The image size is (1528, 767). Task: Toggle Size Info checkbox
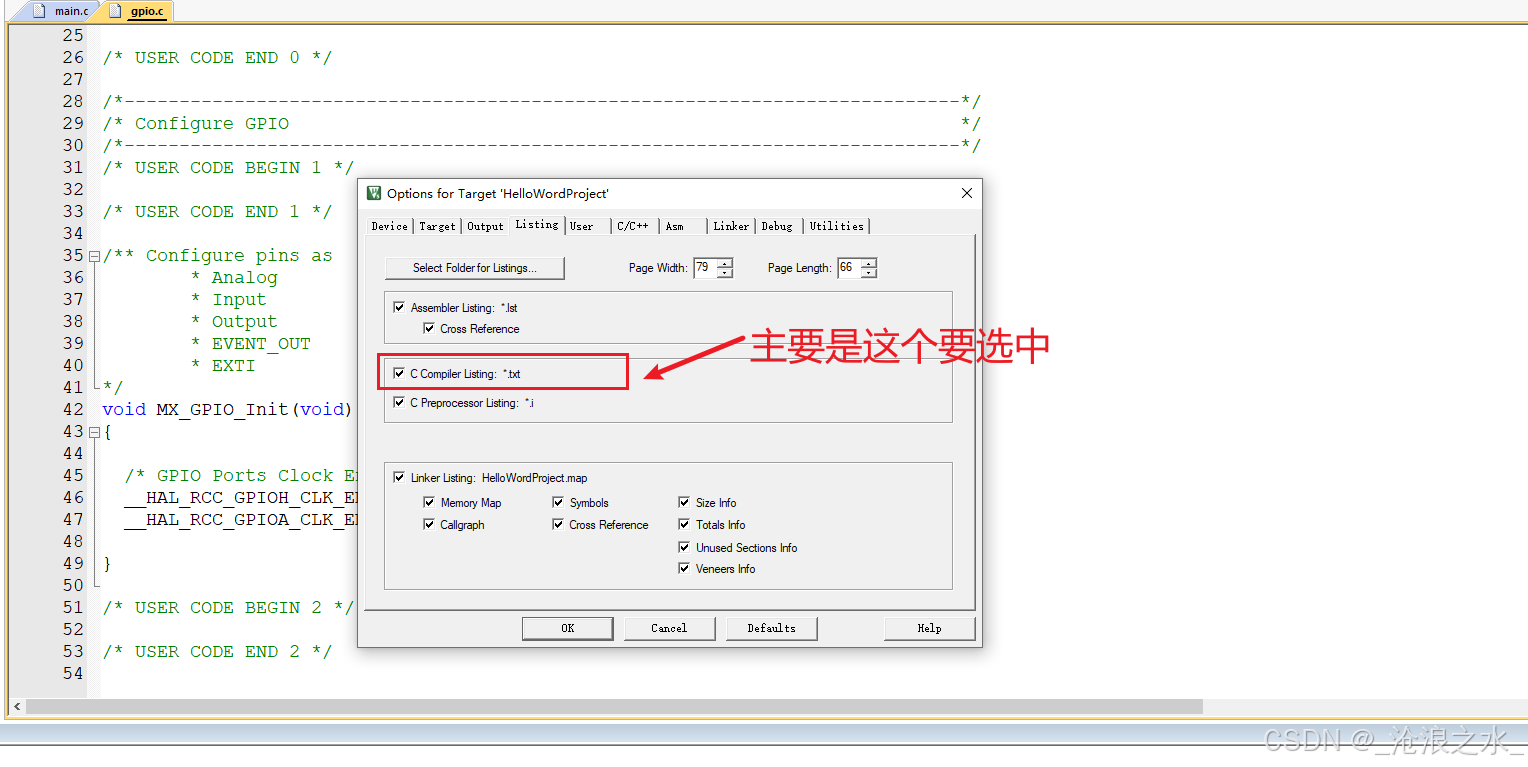pyautogui.click(x=684, y=503)
